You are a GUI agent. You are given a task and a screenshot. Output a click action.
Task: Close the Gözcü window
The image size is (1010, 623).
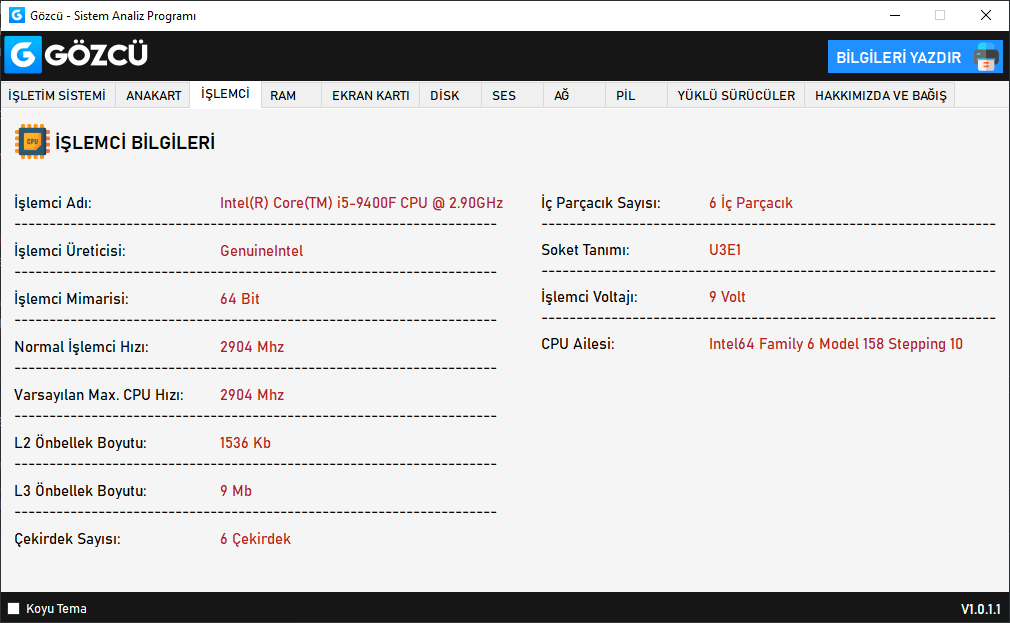pos(986,15)
